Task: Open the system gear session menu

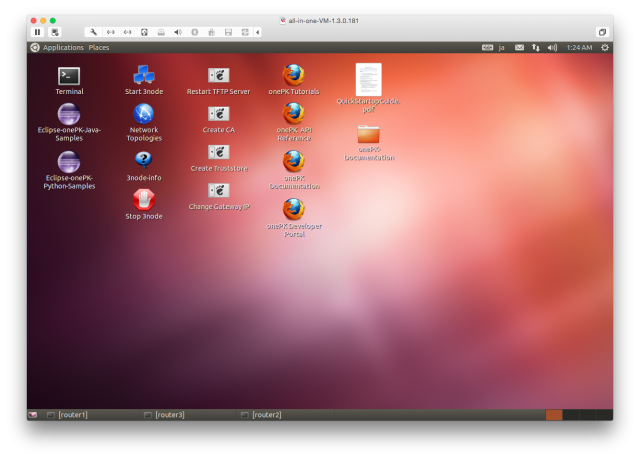Action: 605,48
